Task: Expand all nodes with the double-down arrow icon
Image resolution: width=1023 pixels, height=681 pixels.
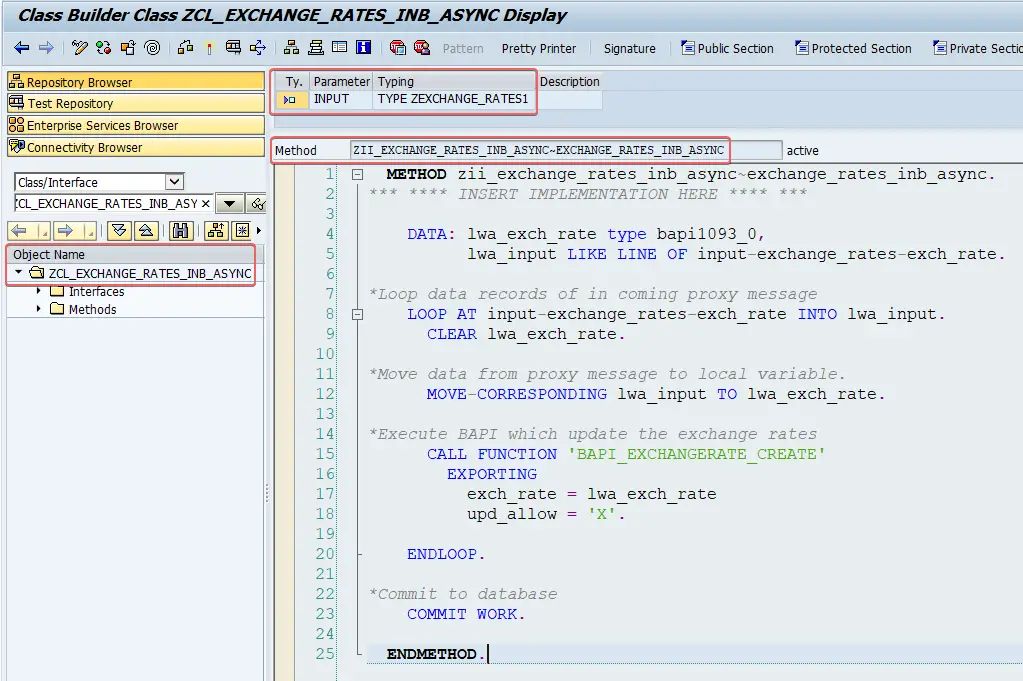Action: coord(119,230)
